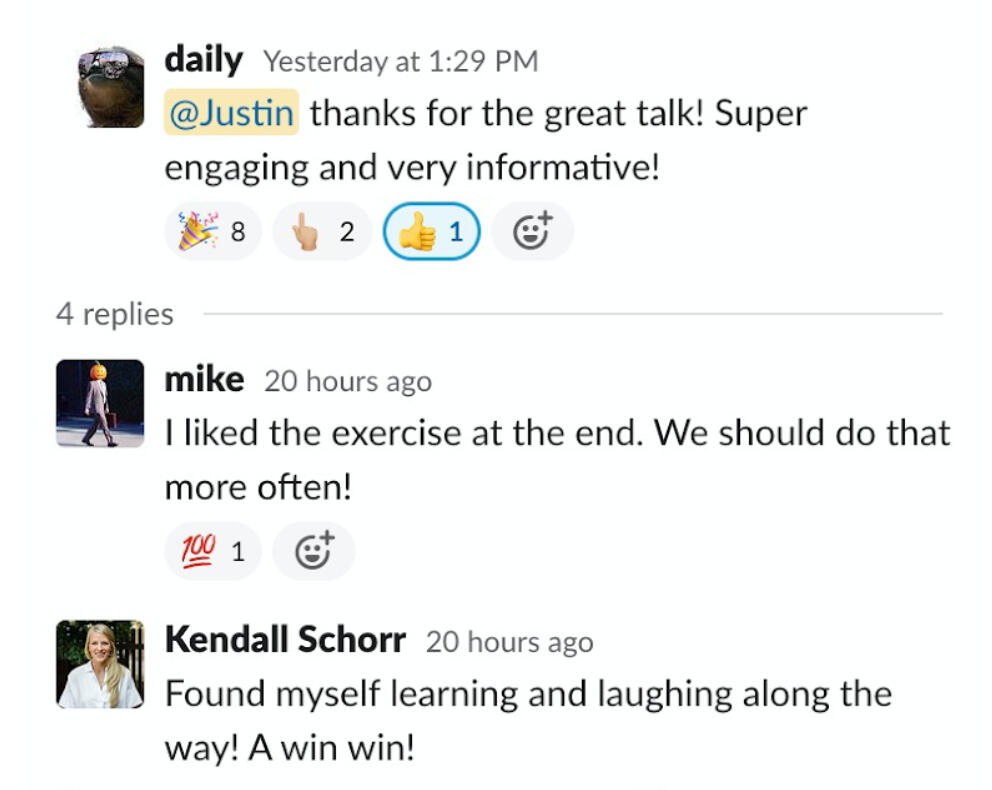Click the Kendall Schorr name

(285, 640)
